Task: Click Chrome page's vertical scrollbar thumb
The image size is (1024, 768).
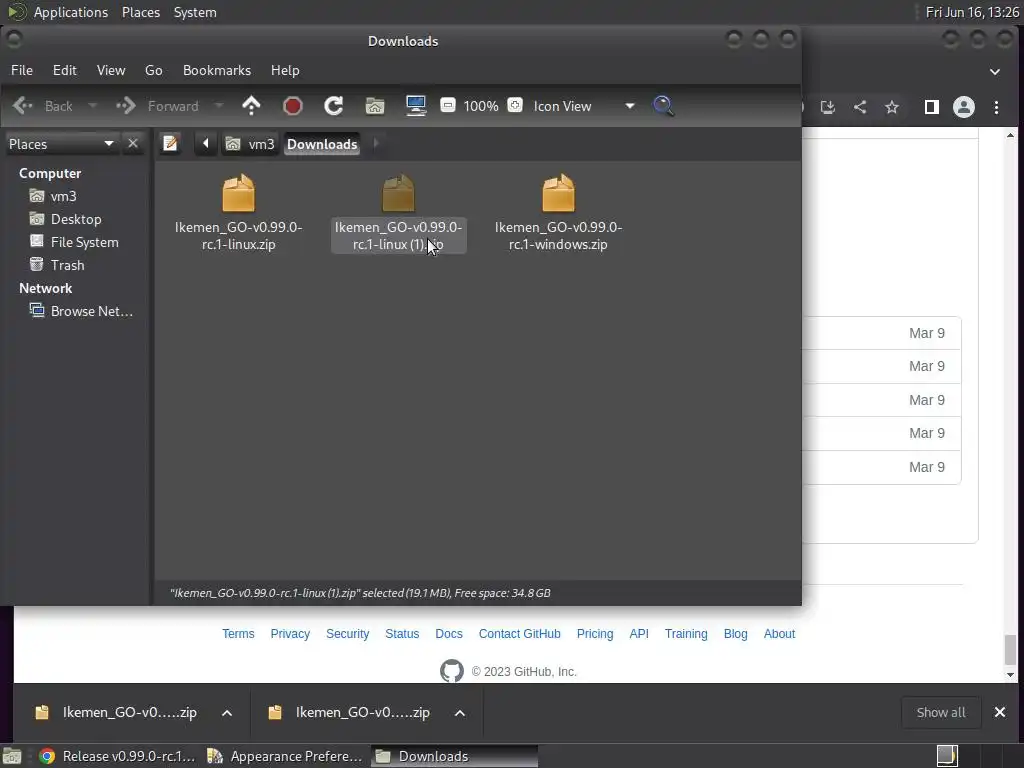Action: pyautogui.click(x=1010, y=649)
